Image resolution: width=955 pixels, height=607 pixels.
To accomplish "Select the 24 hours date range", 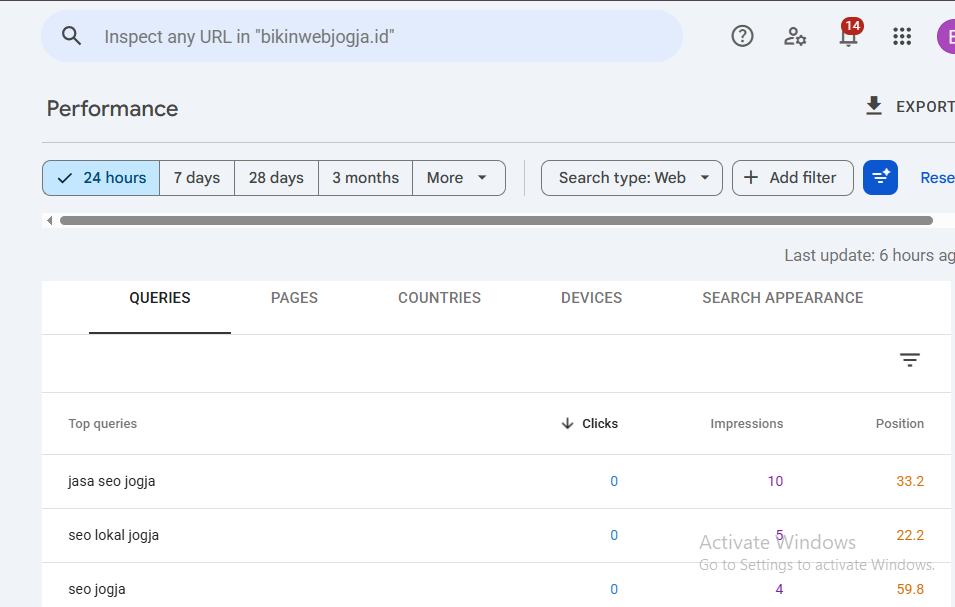I will pos(101,178).
